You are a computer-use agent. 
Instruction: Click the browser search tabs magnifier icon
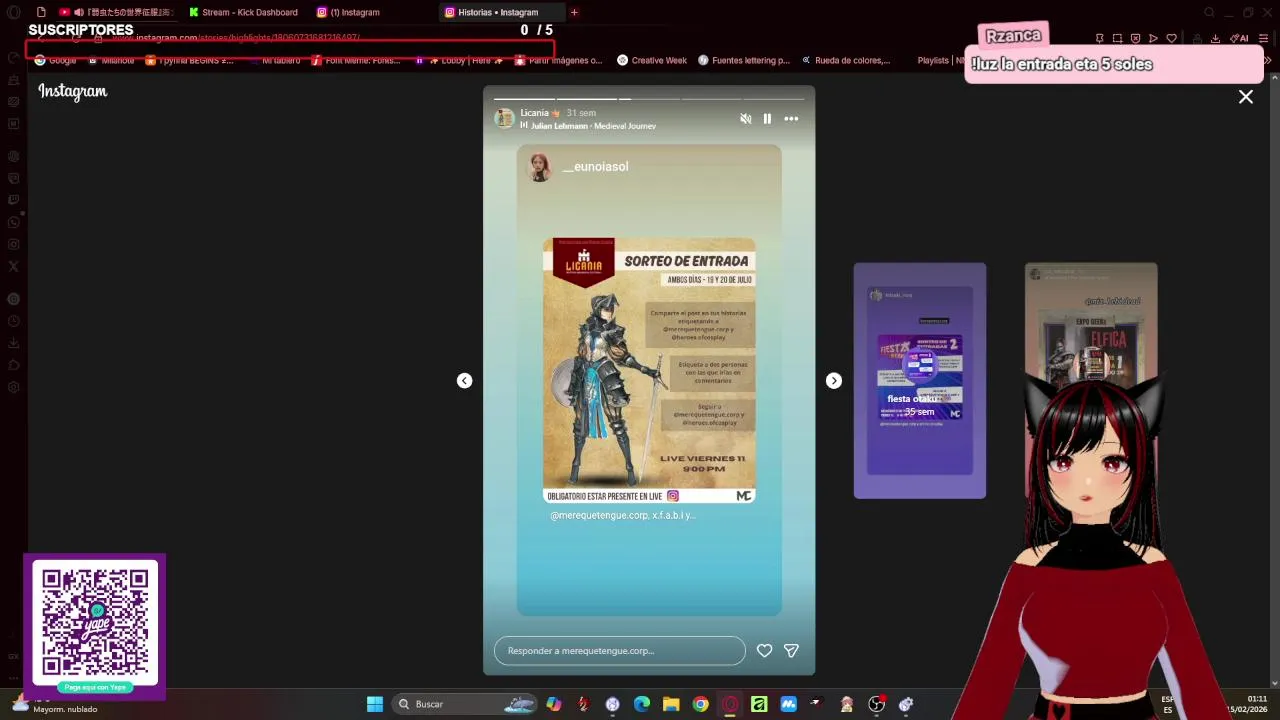point(1209,12)
